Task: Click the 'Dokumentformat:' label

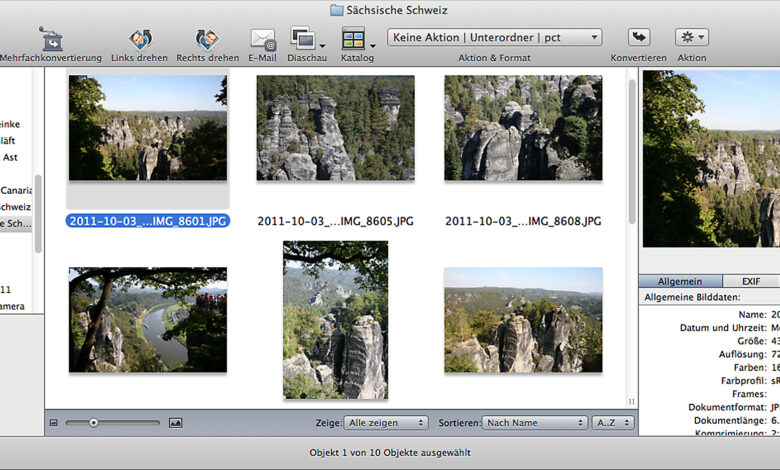Action: 728,407
